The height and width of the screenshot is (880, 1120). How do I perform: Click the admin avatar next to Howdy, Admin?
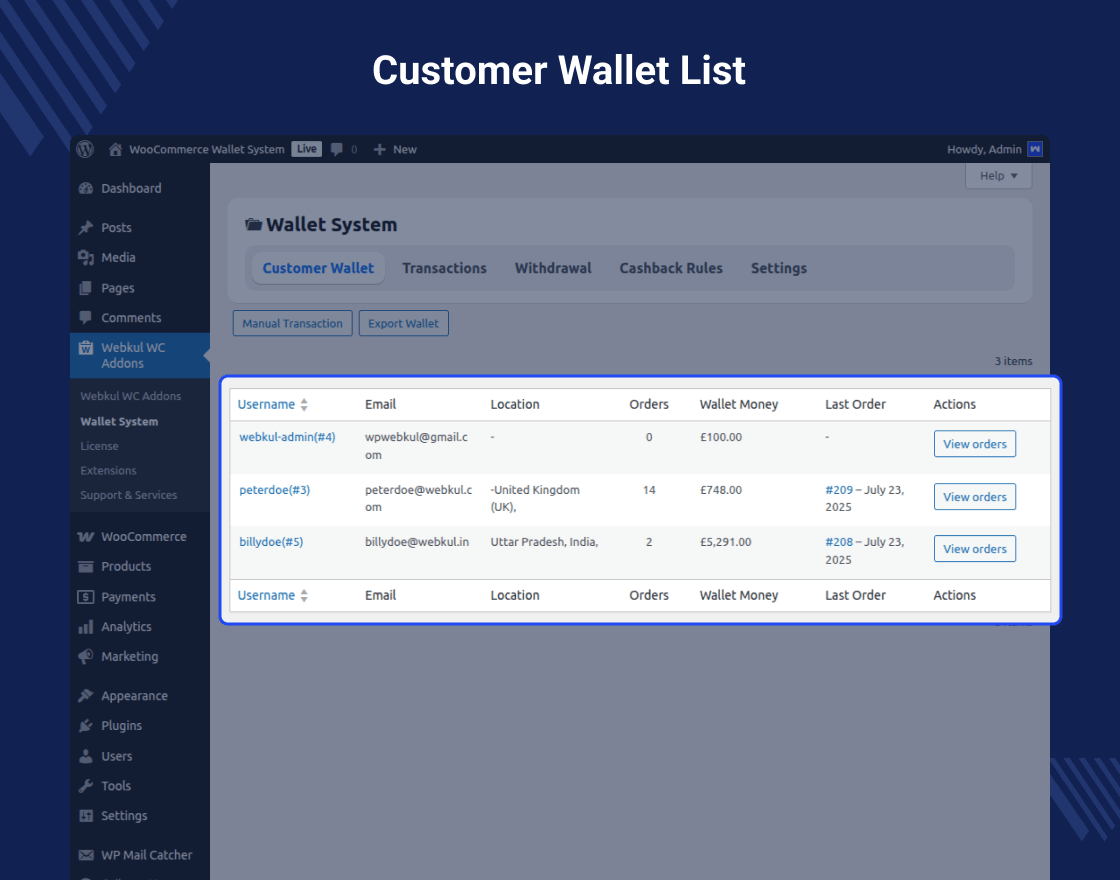coord(1034,149)
